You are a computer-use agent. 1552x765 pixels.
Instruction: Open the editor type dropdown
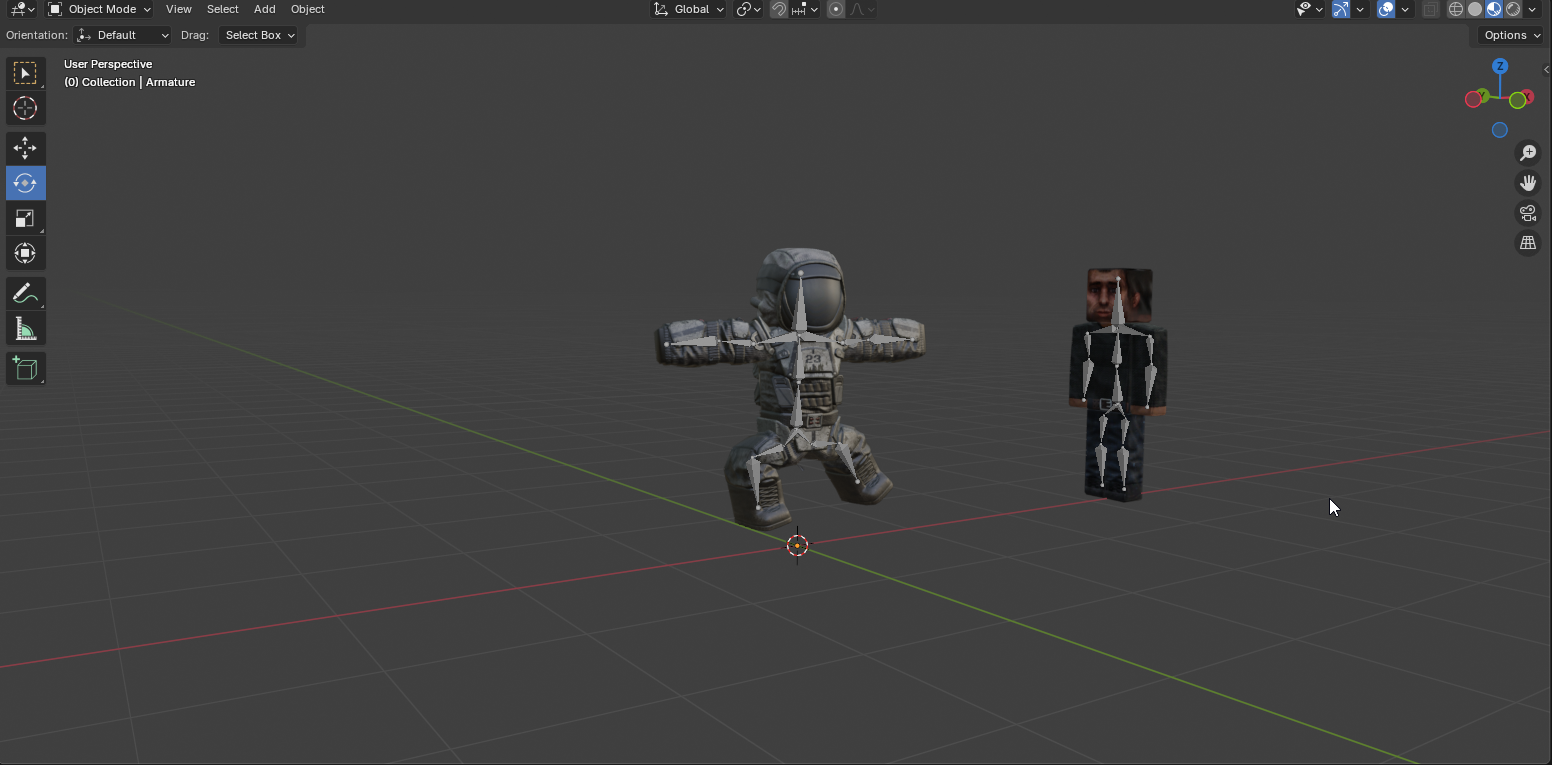(x=23, y=9)
